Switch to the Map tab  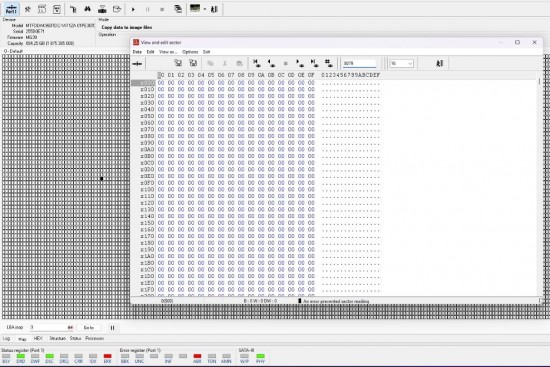[x=22, y=339]
